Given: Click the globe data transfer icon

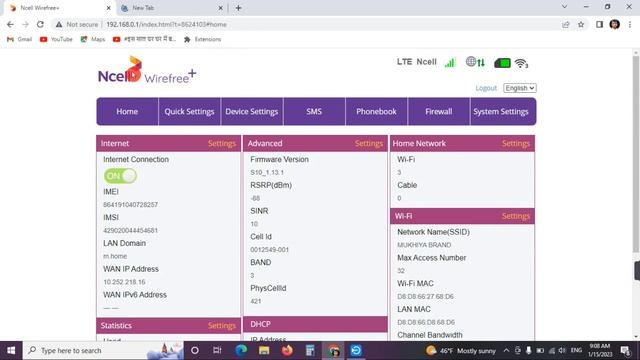Looking at the screenshot, I should coord(475,62).
